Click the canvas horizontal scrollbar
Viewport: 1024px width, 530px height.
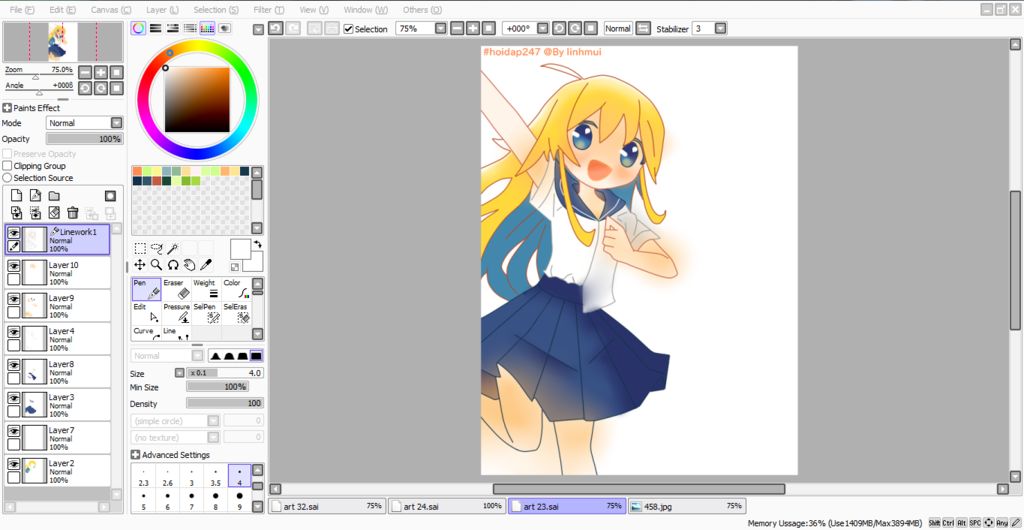point(639,489)
